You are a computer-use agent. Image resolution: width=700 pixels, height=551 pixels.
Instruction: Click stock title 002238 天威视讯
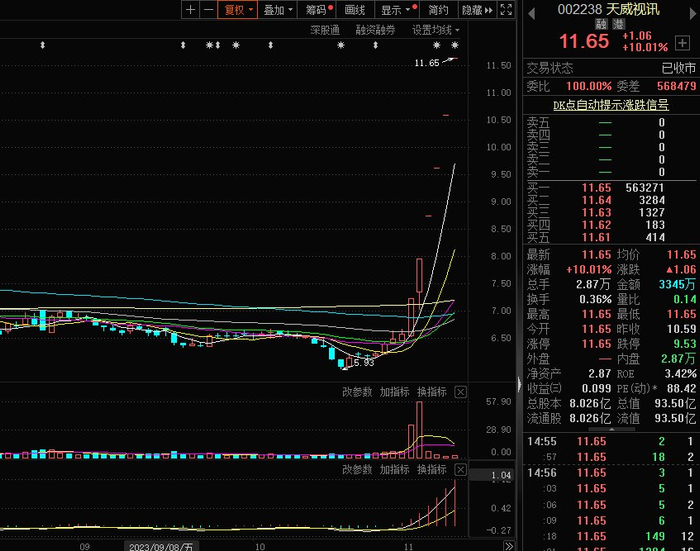click(x=608, y=9)
